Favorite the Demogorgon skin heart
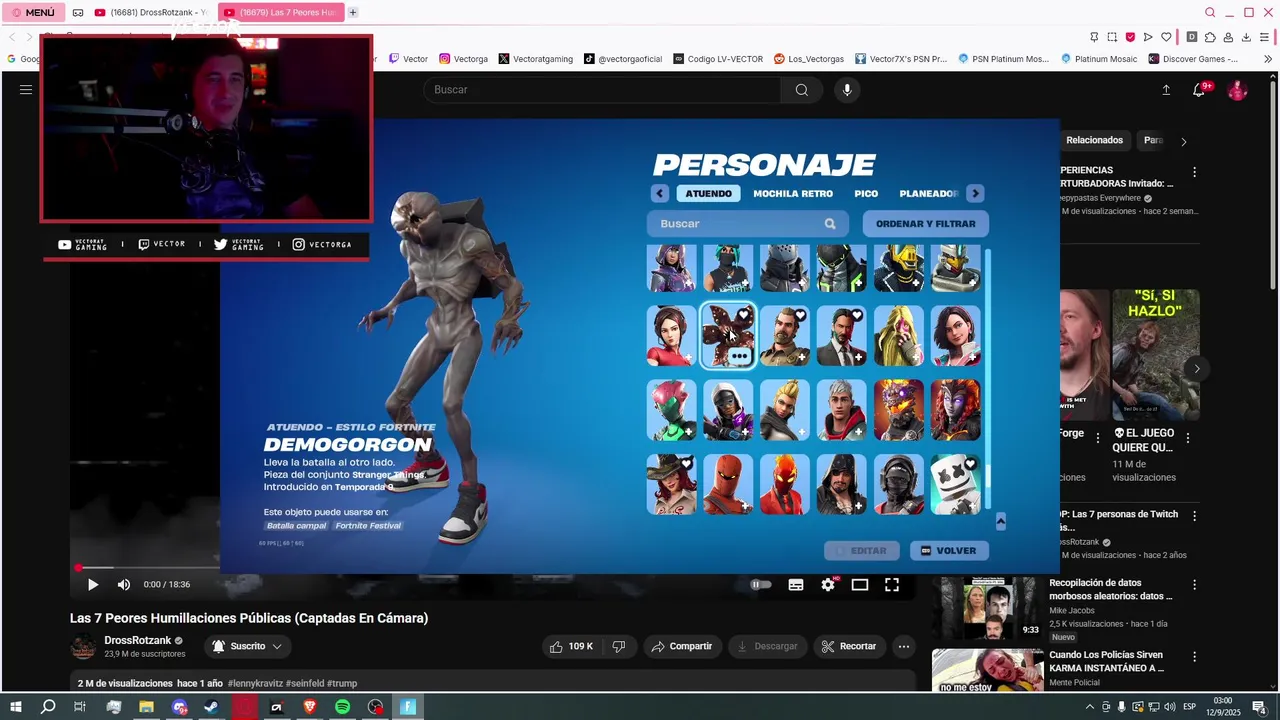The image size is (1280, 720). coord(743,315)
